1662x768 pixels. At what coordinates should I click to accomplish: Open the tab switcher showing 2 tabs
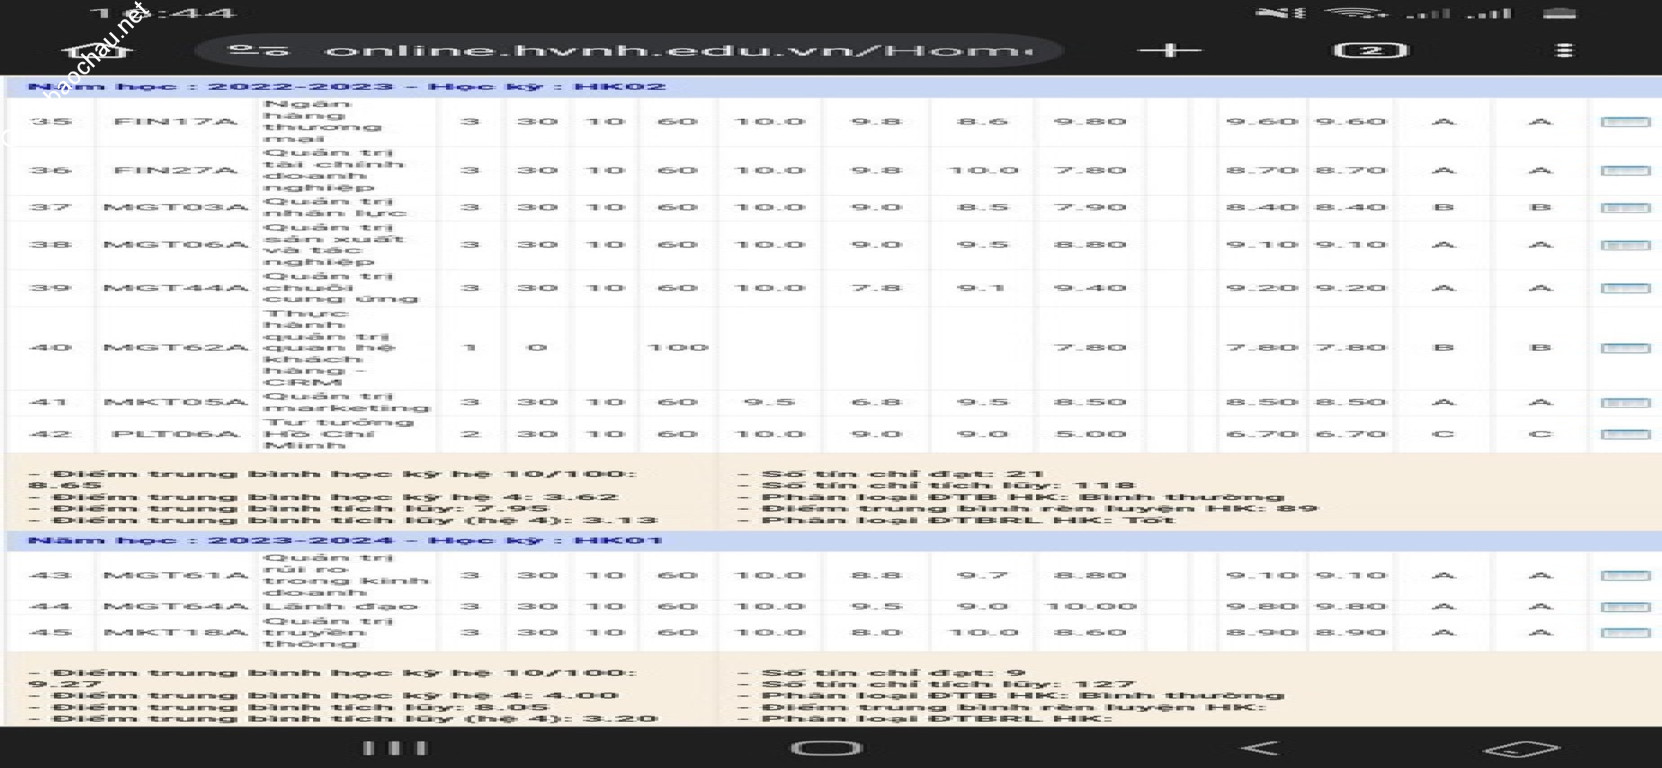click(1371, 50)
